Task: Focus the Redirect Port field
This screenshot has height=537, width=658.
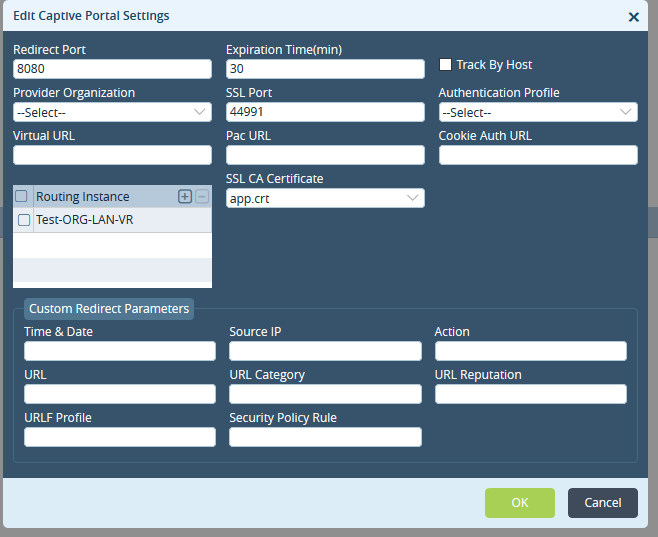Action: pyautogui.click(x=112, y=69)
